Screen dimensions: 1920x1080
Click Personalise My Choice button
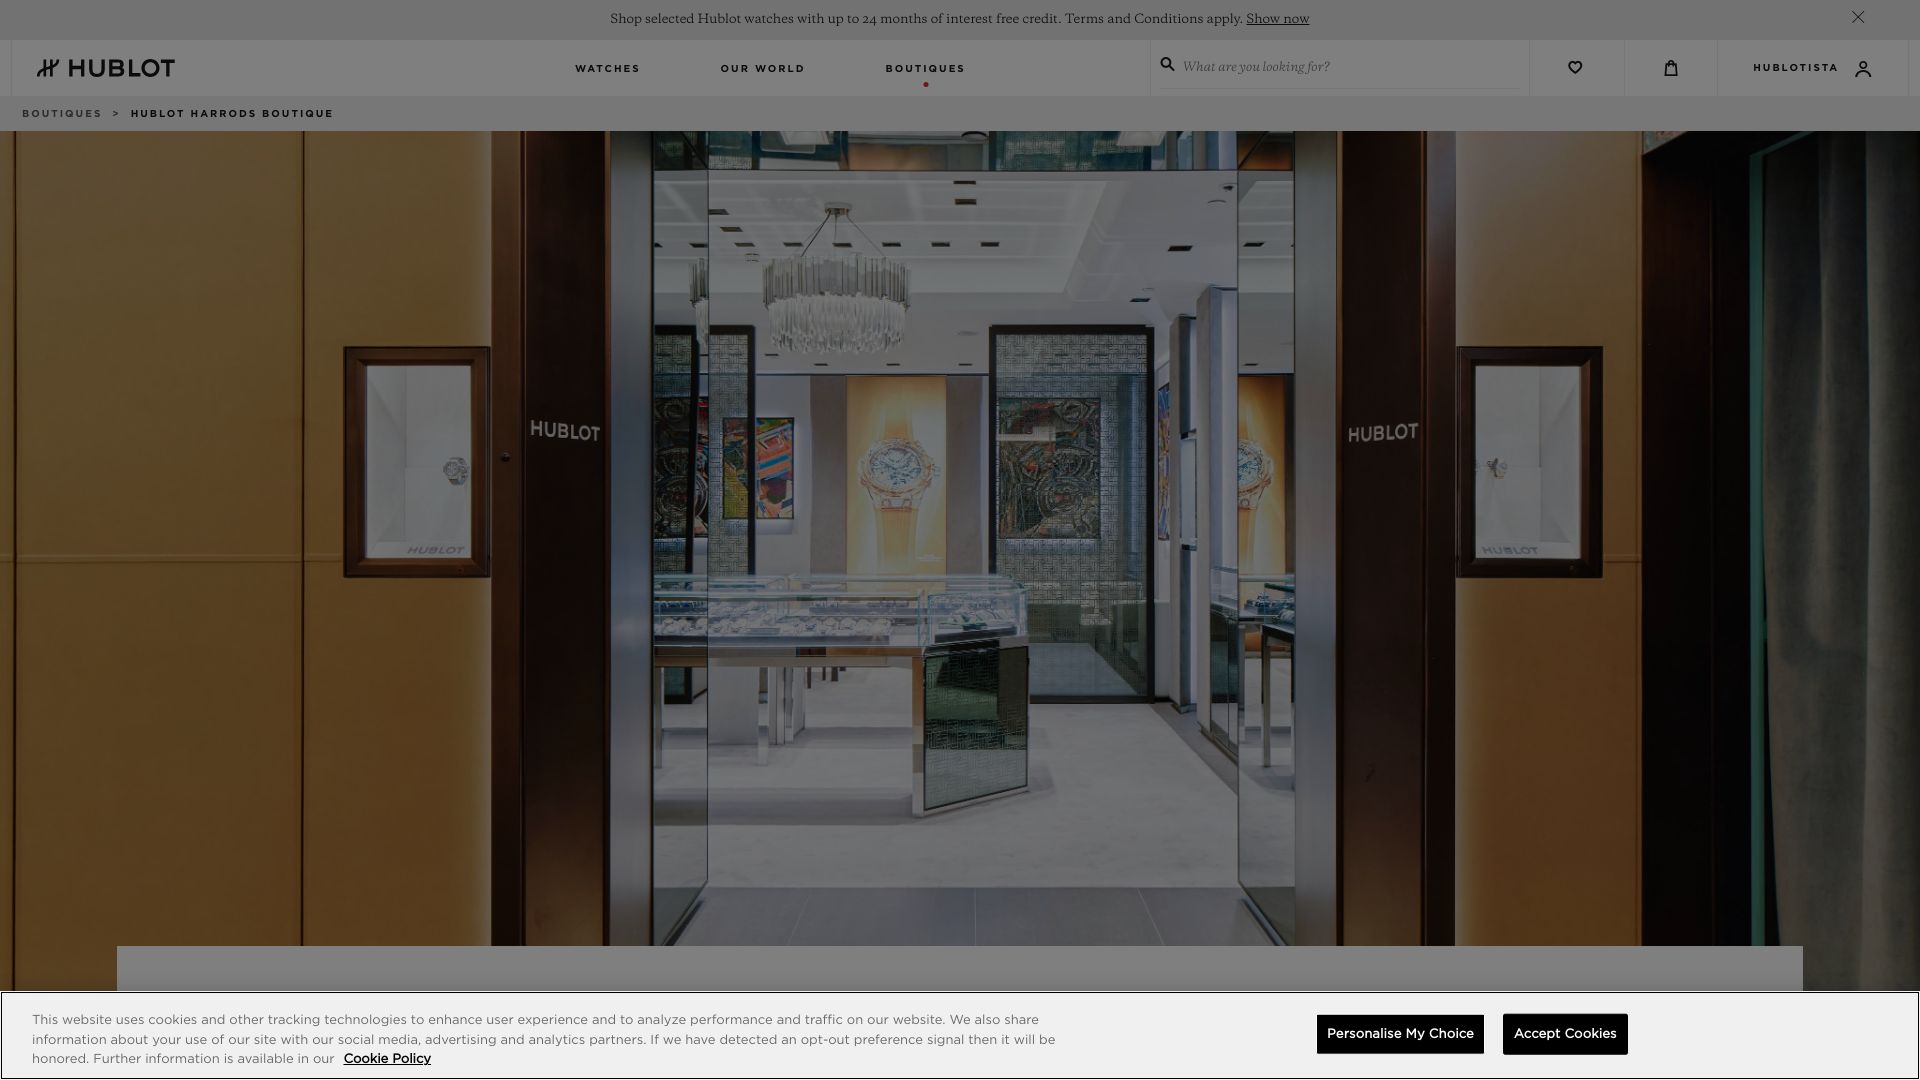(1400, 1034)
